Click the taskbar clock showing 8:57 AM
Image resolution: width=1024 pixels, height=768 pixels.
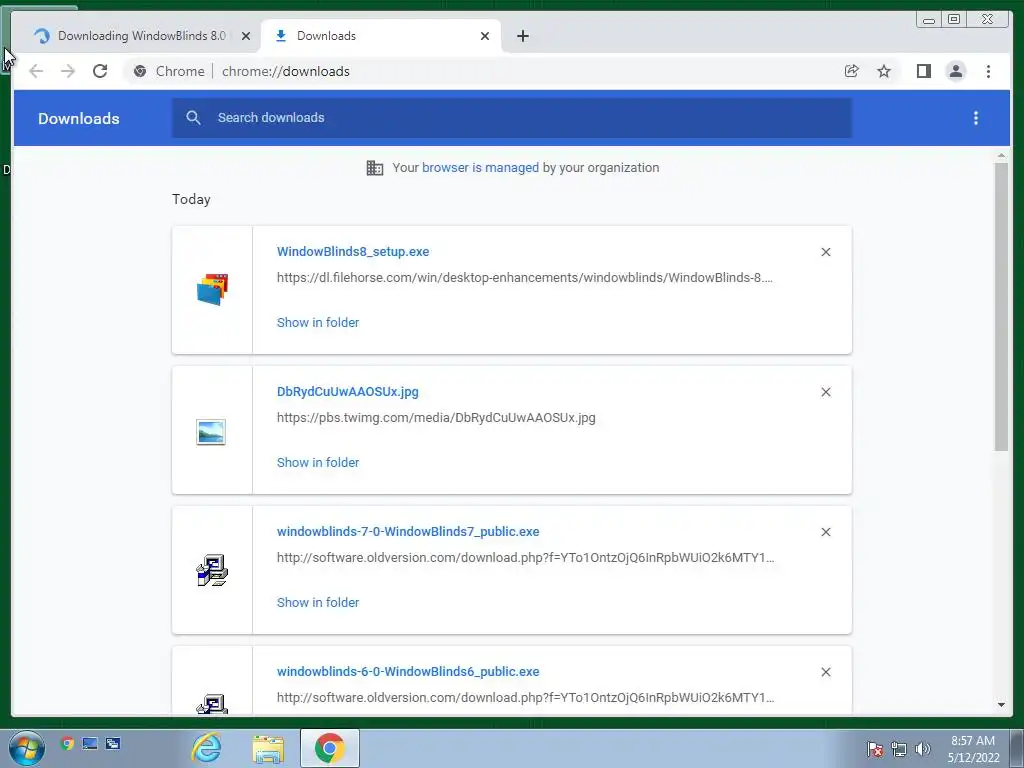point(973,749)
